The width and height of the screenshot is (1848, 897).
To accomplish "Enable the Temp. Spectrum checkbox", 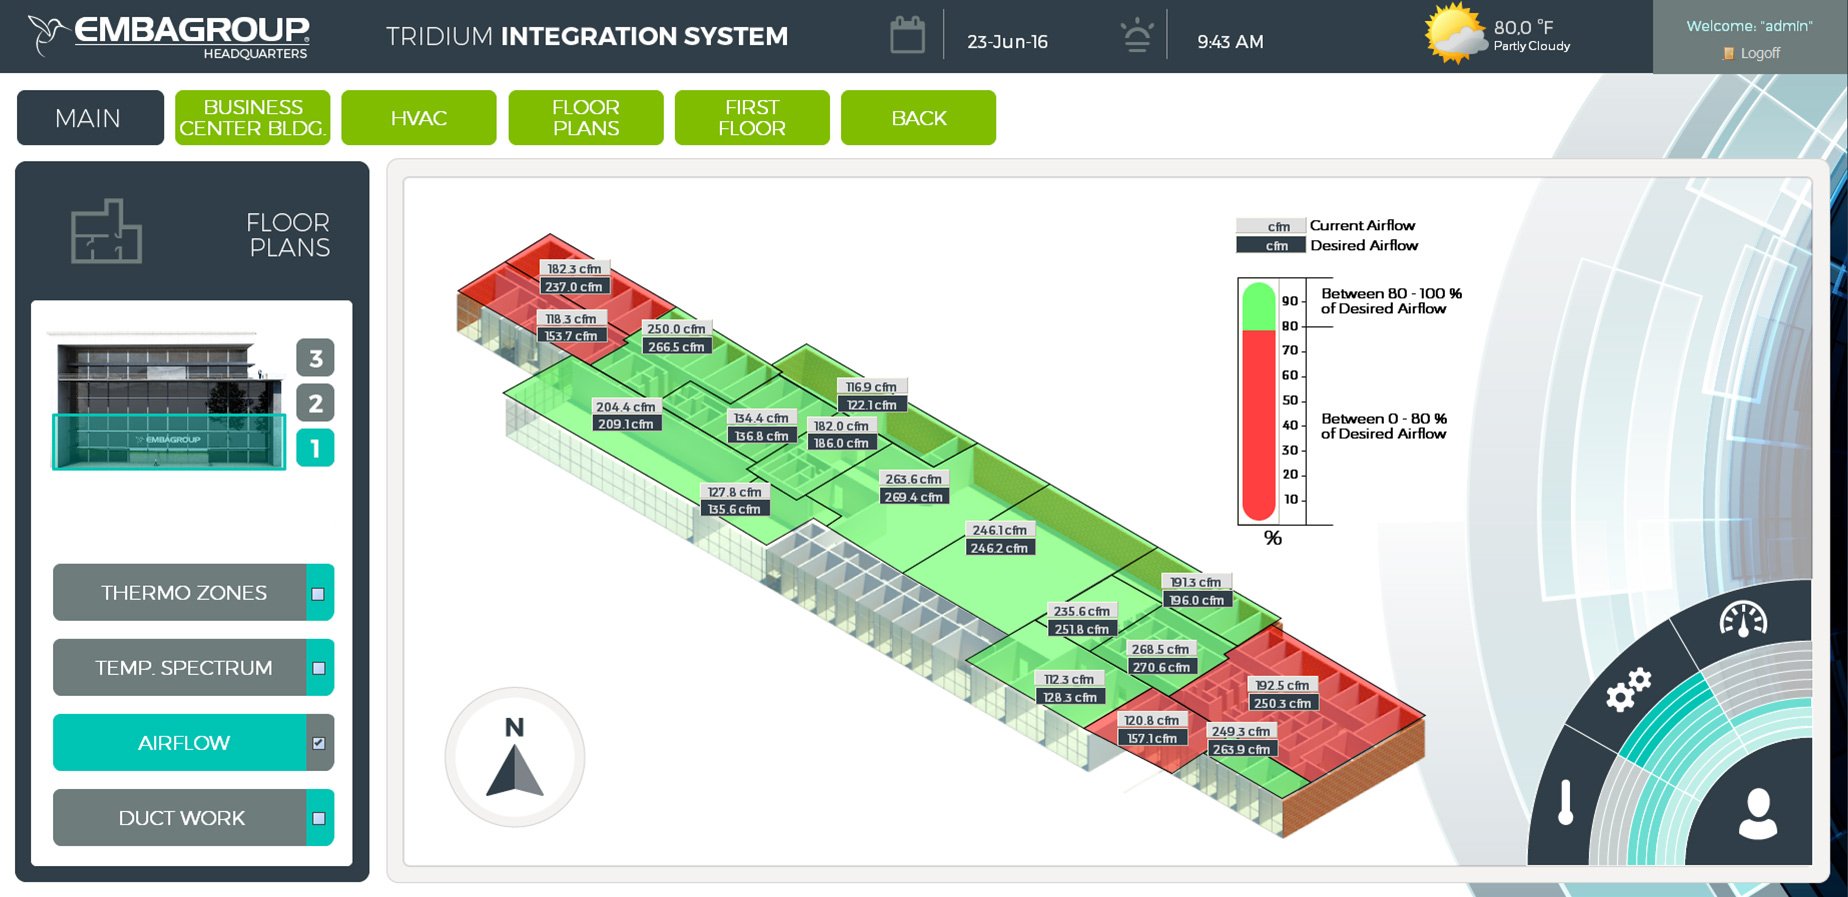I will coord(318,668).
